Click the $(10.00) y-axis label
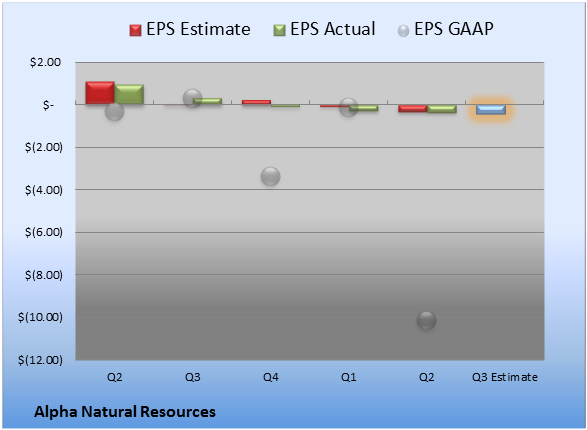 pos(40,317)
